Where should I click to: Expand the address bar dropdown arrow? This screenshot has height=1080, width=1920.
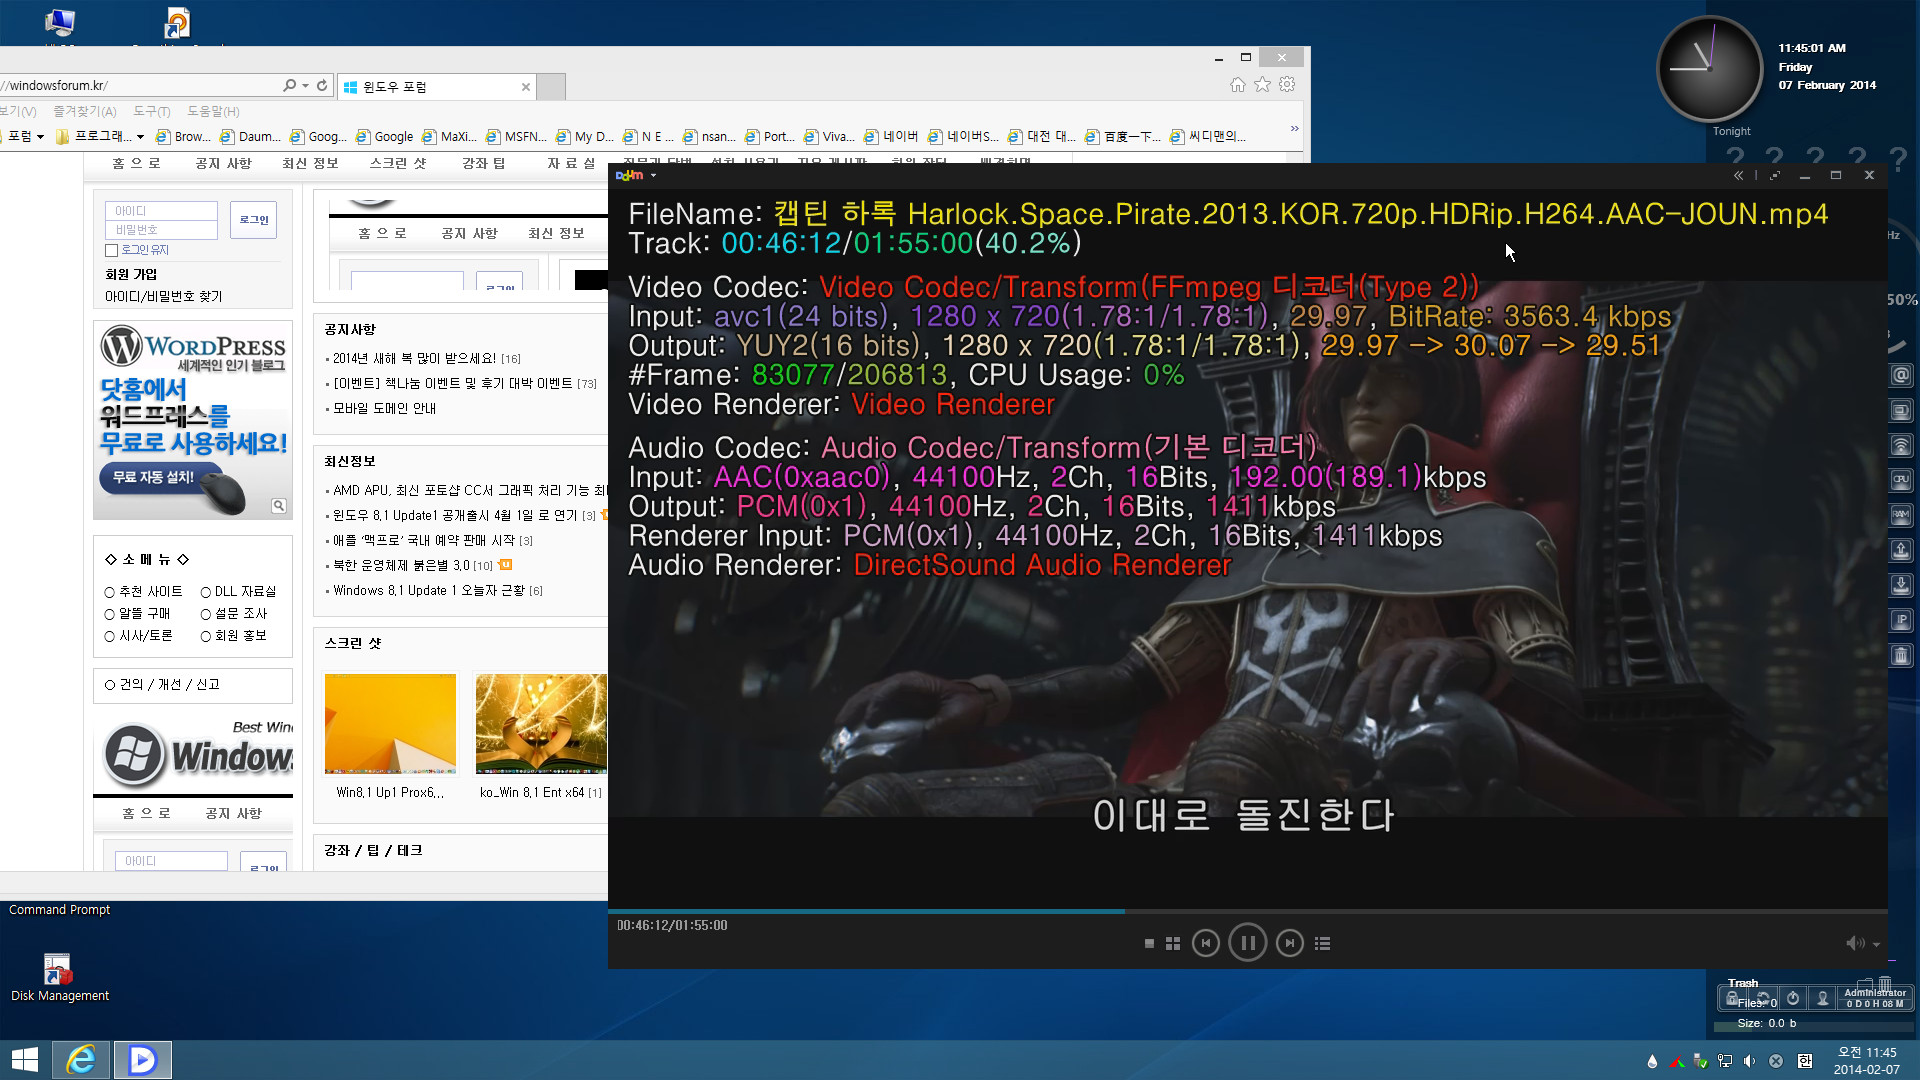[306, 86]
